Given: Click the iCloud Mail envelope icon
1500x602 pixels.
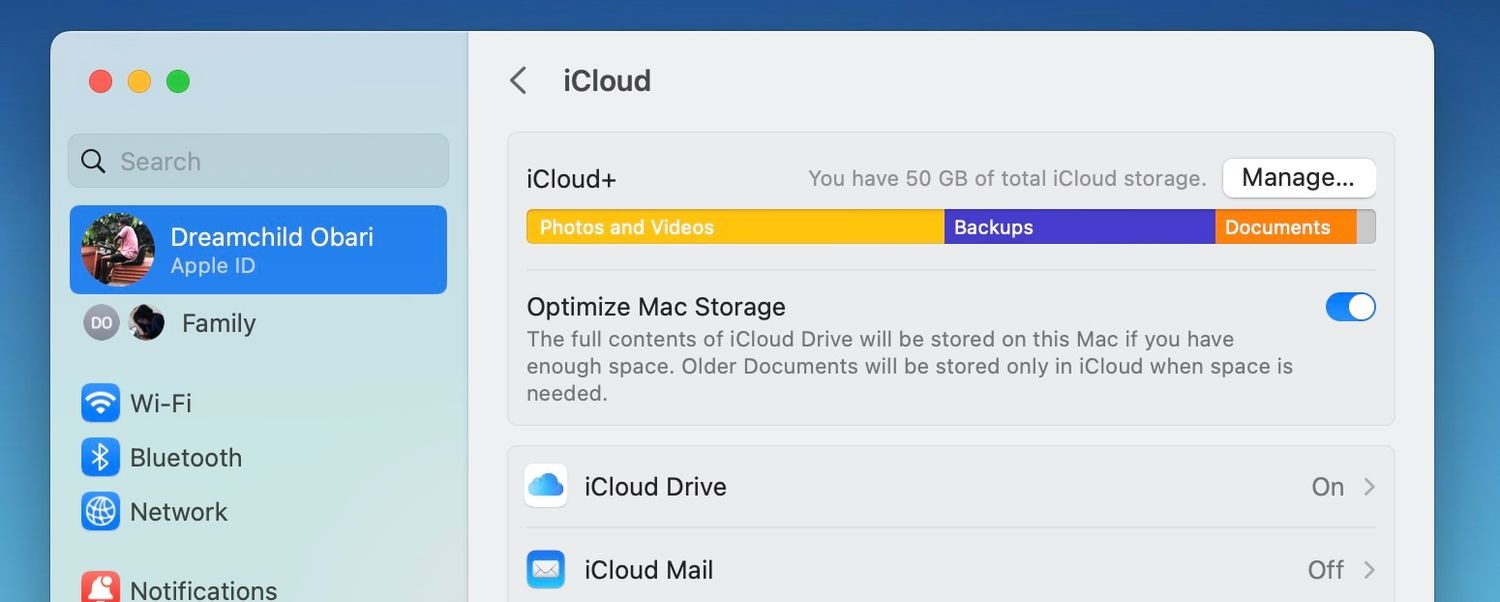Looking at the screenshot, I should pyautogui.click(x=546, y=569).
